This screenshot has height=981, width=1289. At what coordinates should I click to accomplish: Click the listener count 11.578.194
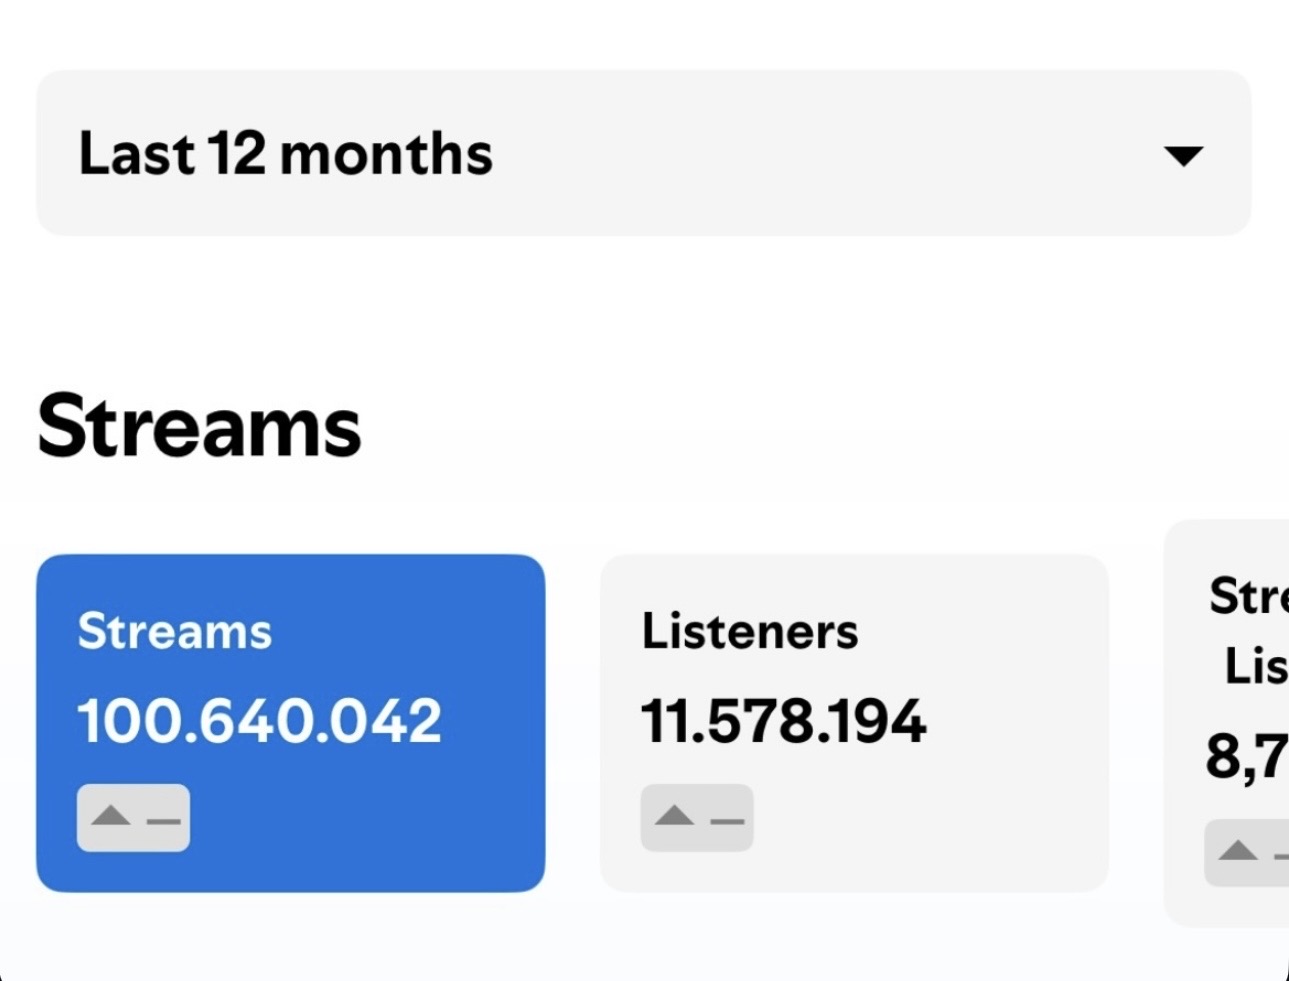coord(784,722)
